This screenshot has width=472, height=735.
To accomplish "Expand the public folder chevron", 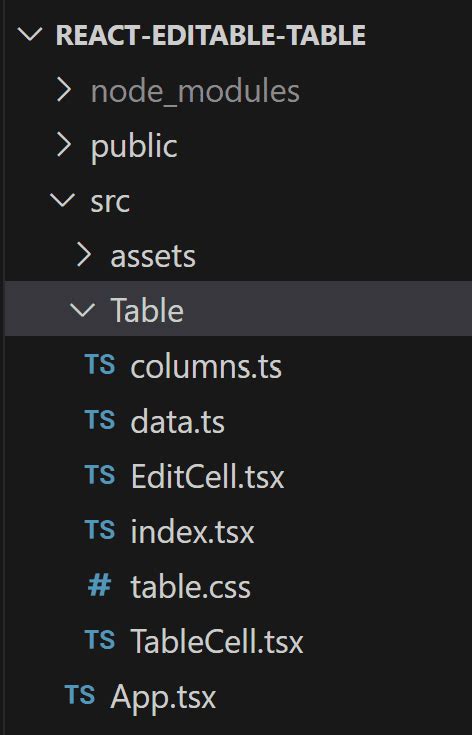I will (x=64, y=145).
